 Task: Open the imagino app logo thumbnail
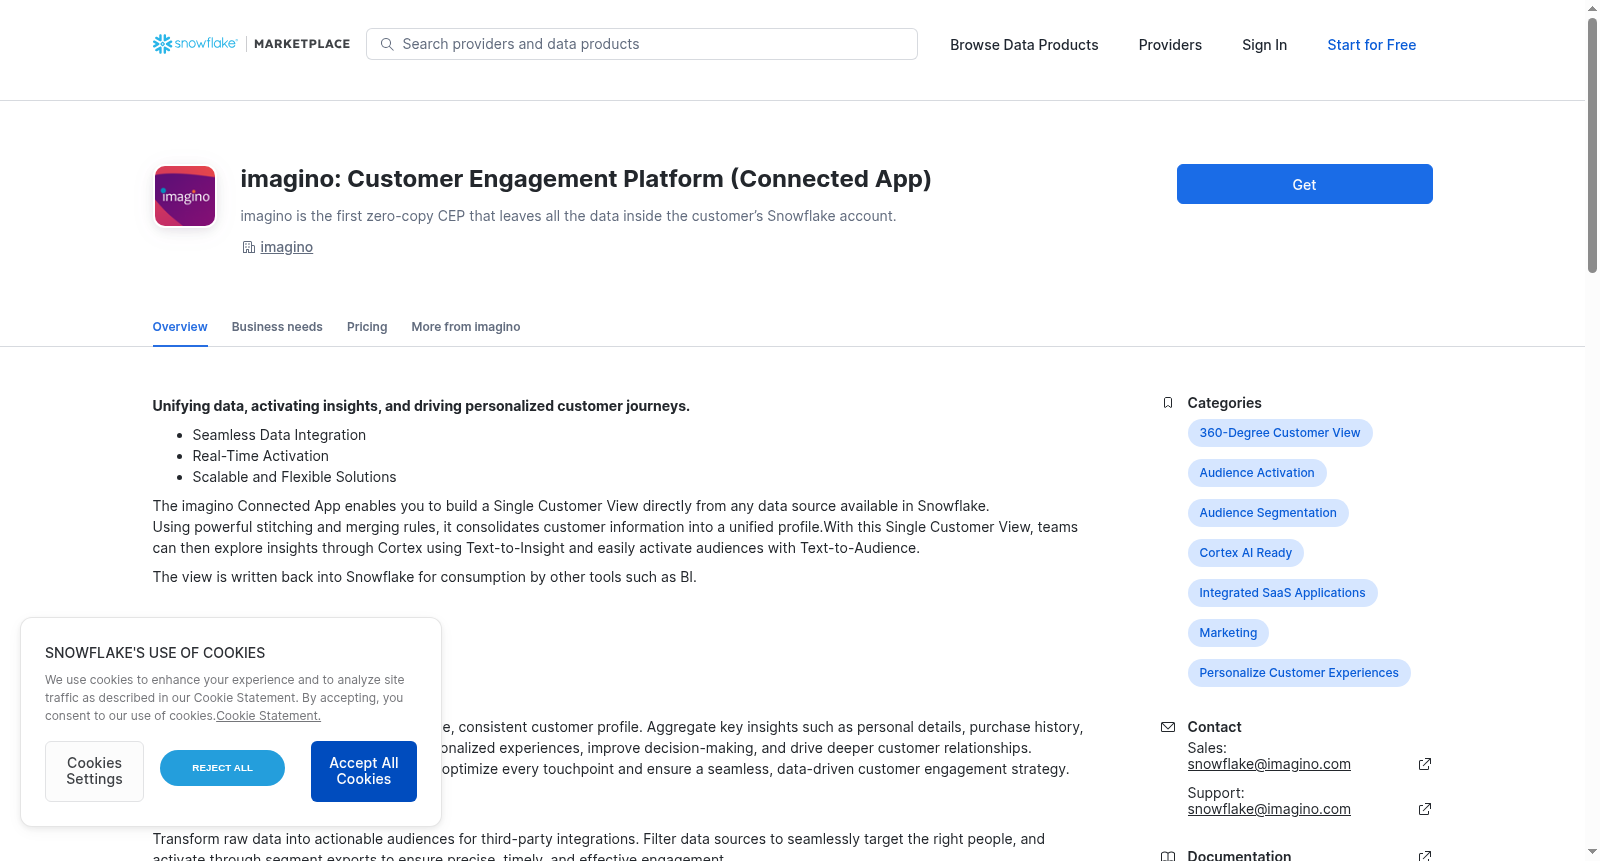click(185, 196)
